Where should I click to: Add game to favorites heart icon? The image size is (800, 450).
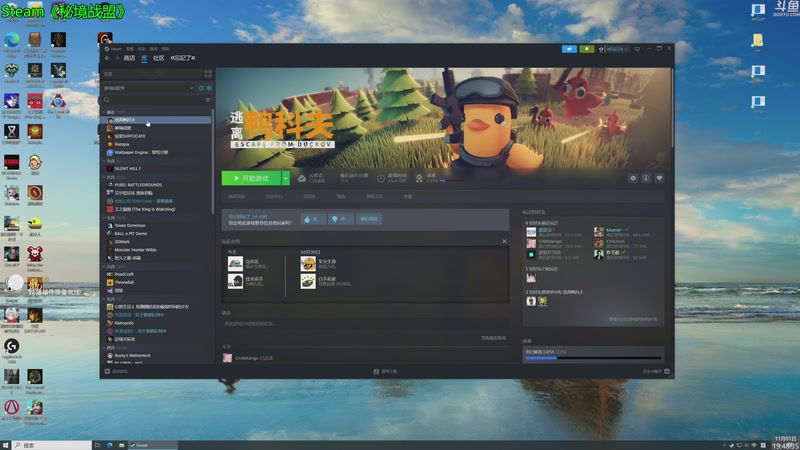point(659,178)
